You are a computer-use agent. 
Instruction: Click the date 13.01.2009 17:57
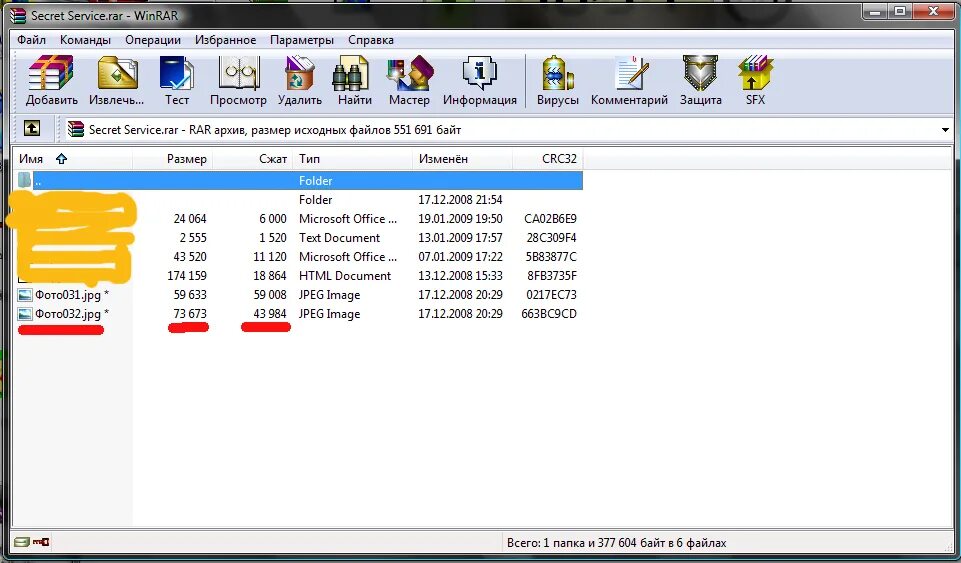pyautogui.click(x=460, y=238)
